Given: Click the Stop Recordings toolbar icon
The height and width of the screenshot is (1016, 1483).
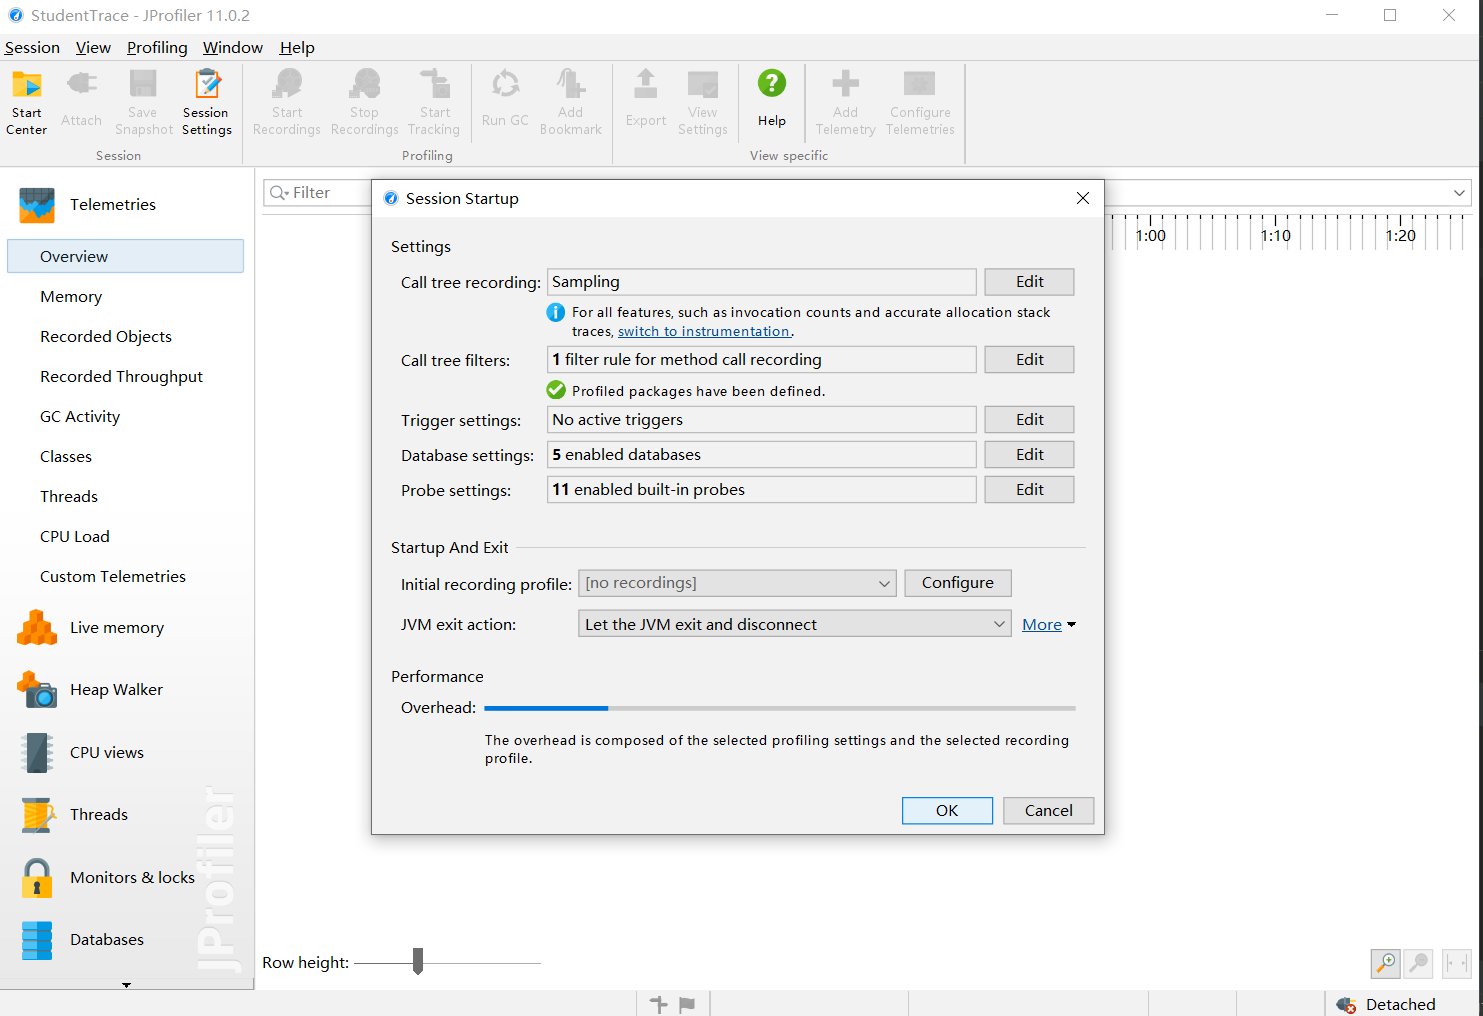Looking at the screenshot, I should (365, 102).
